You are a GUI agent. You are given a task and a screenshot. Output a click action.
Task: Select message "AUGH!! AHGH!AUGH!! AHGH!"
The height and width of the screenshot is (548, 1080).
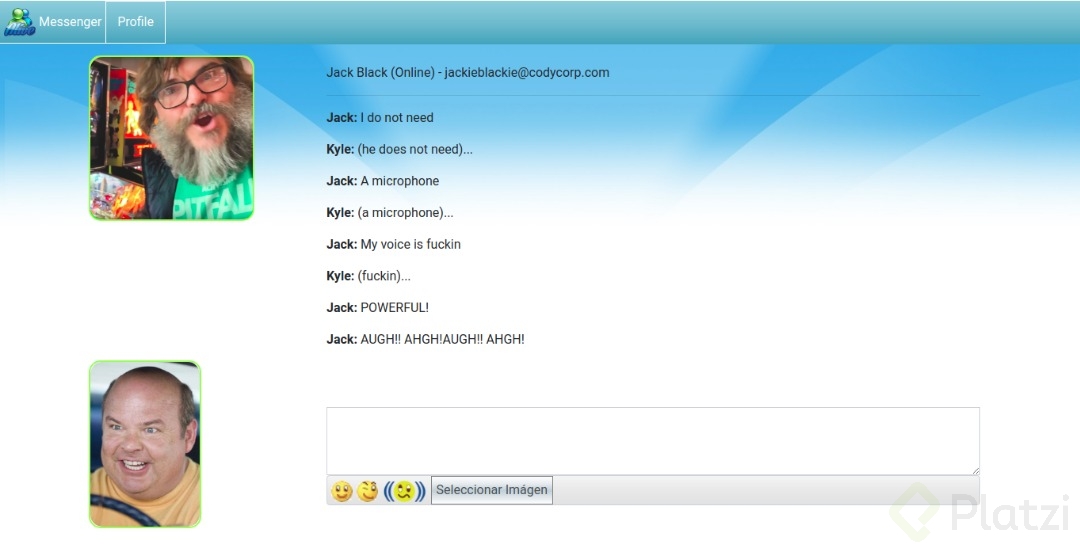pyautogui.click(x=426, y=339)
